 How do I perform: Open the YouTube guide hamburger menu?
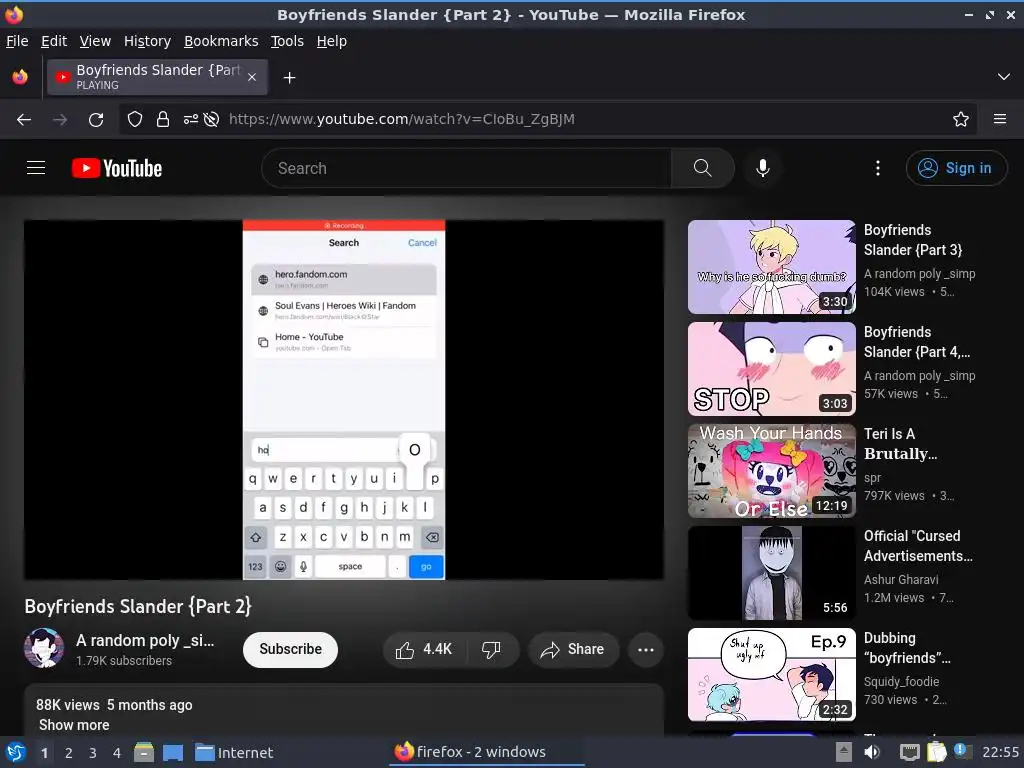(x=36, y=168)
